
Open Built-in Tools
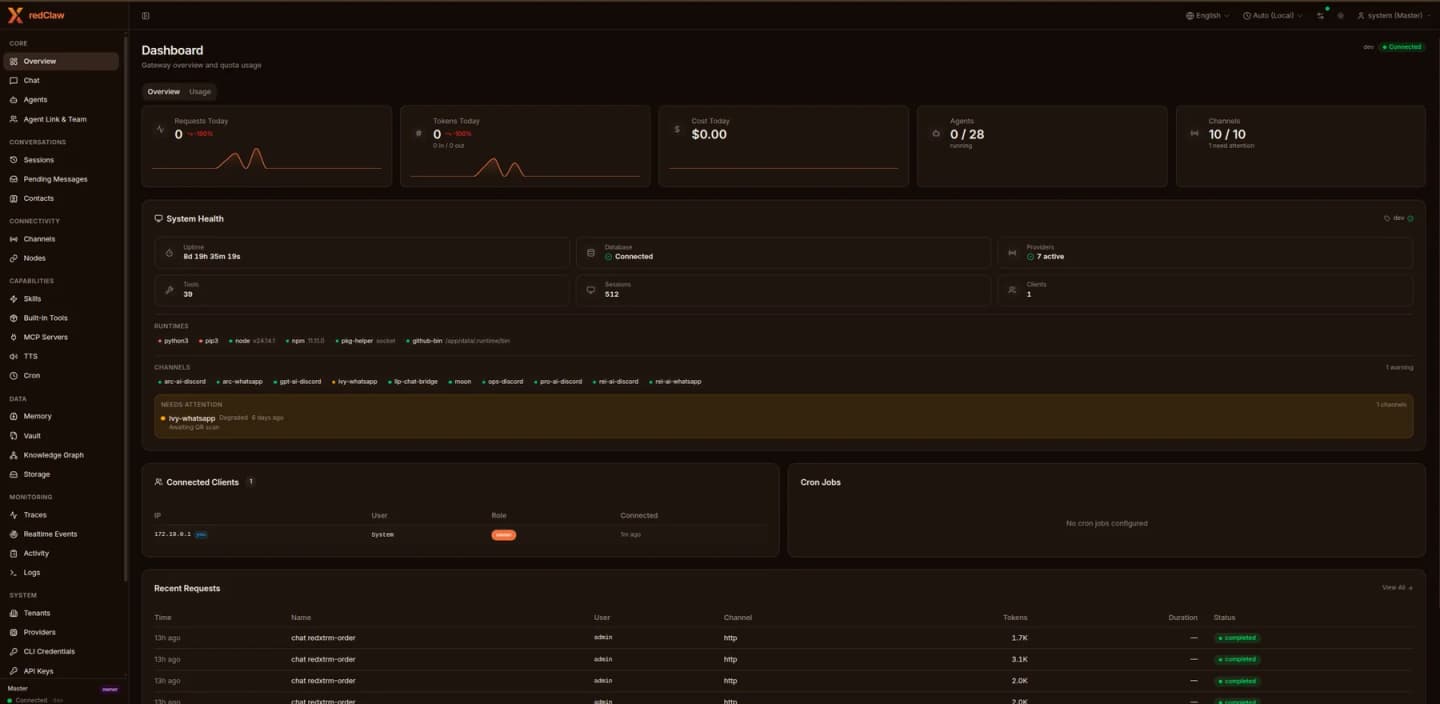tap(61, 318)
